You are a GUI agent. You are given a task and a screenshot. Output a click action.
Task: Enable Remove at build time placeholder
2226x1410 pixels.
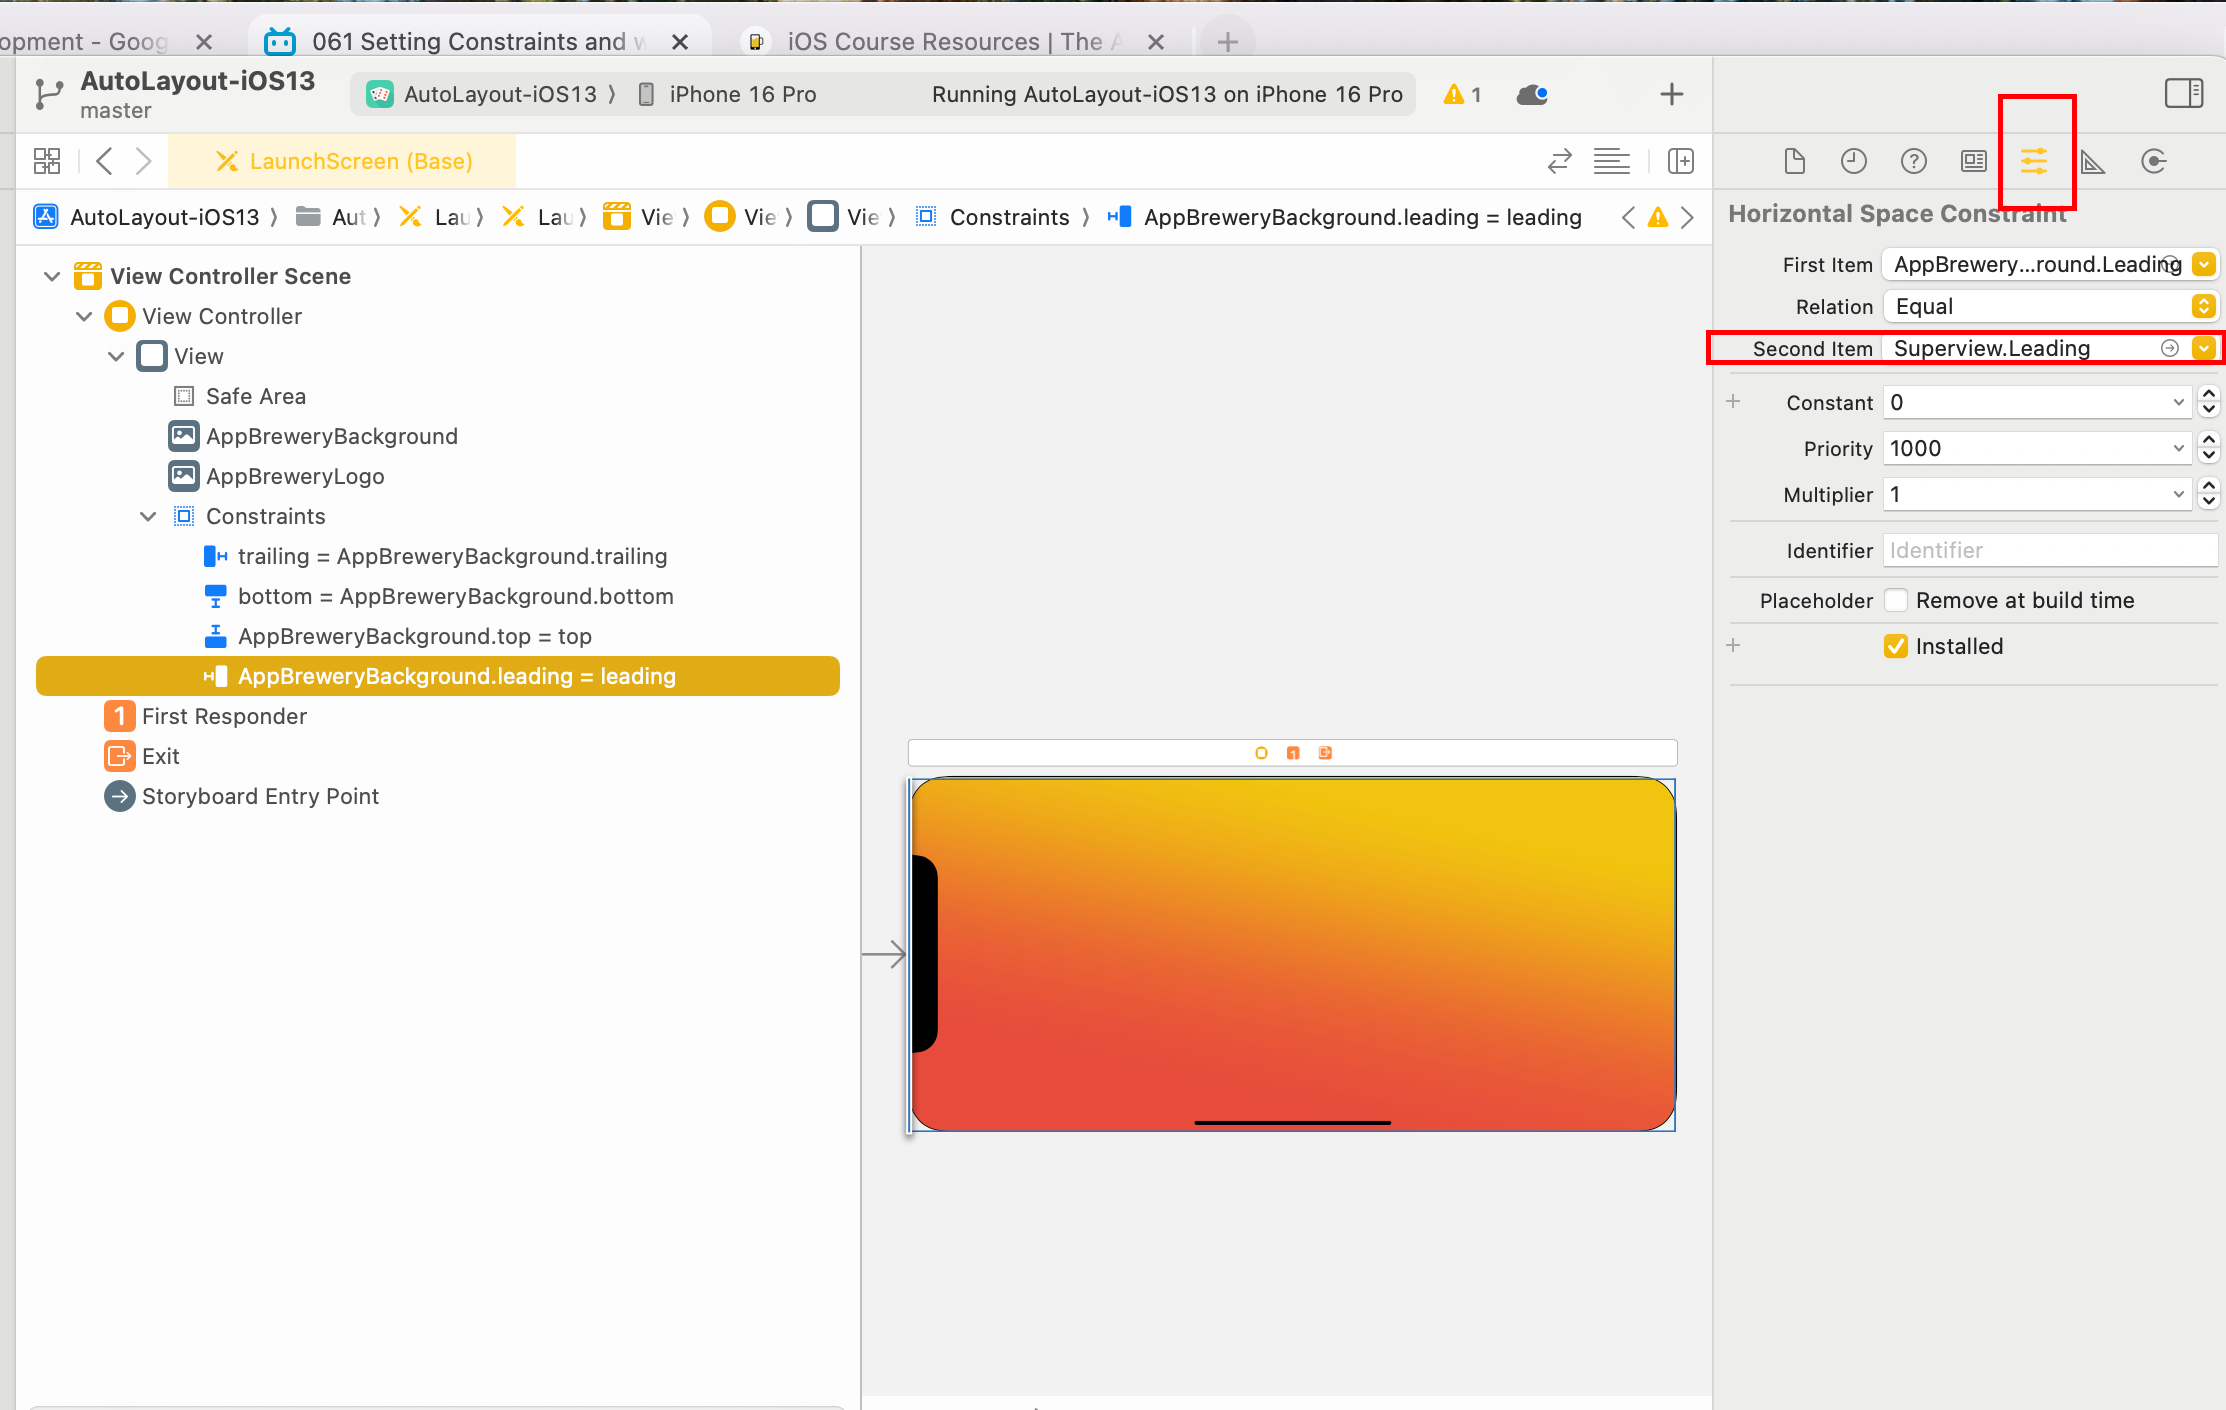[x=1895, y=600]
